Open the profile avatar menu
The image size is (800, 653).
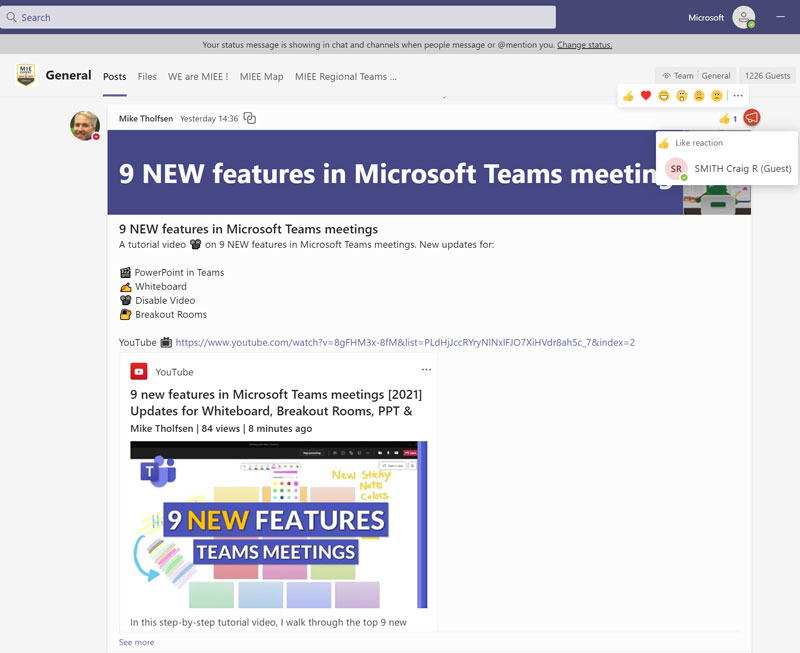click(x=744, y=17)
